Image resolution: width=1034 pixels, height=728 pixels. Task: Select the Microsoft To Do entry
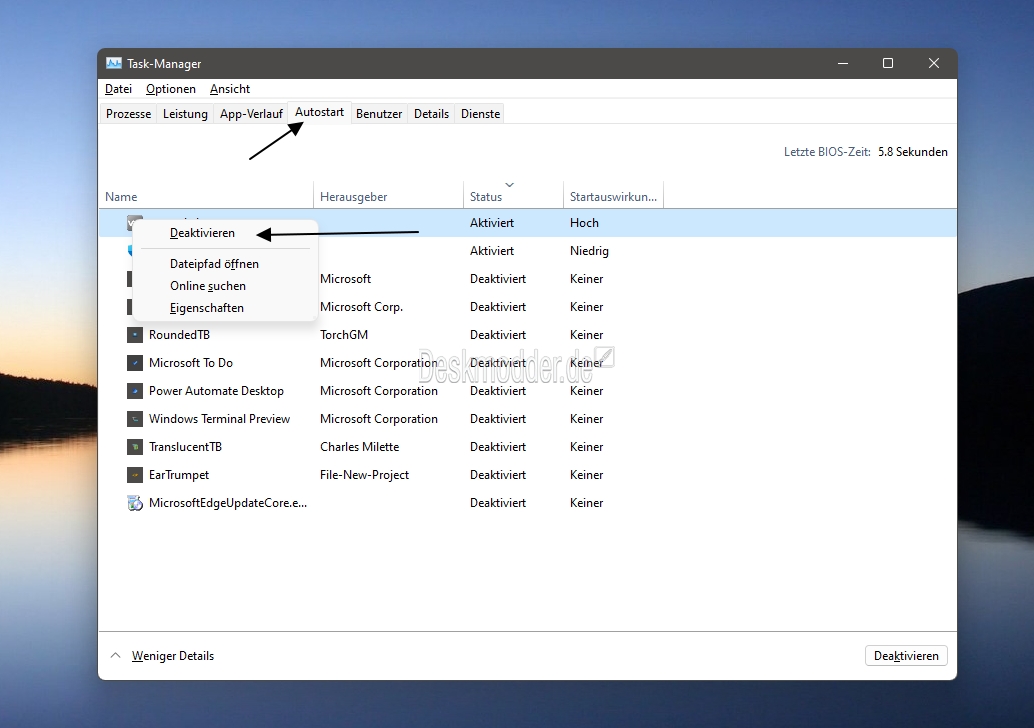pos(191,363)
